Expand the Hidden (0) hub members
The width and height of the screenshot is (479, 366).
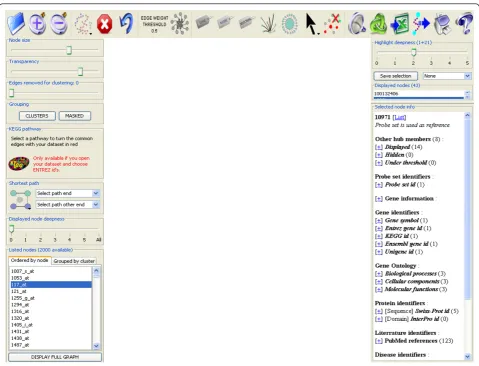(x=379, y=155)
